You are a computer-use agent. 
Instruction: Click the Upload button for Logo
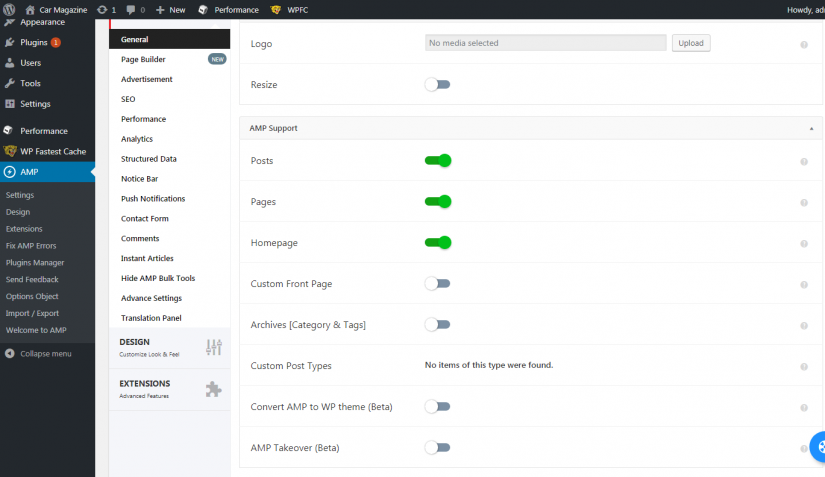[x=691, y=43]
